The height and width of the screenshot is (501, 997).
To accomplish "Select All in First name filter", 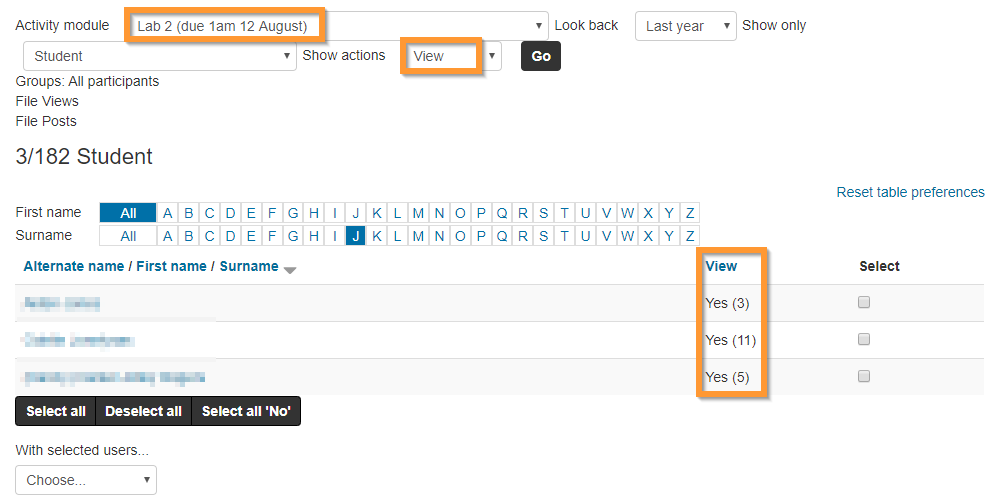I will click(x=128, y=213).
